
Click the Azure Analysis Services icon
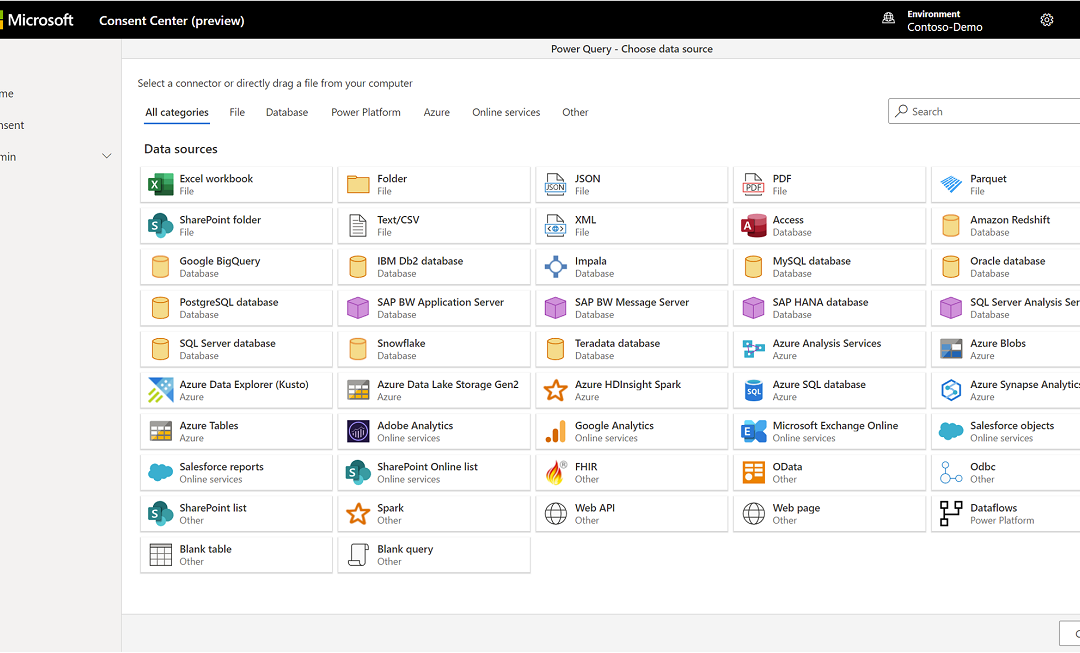coord(754,349)
